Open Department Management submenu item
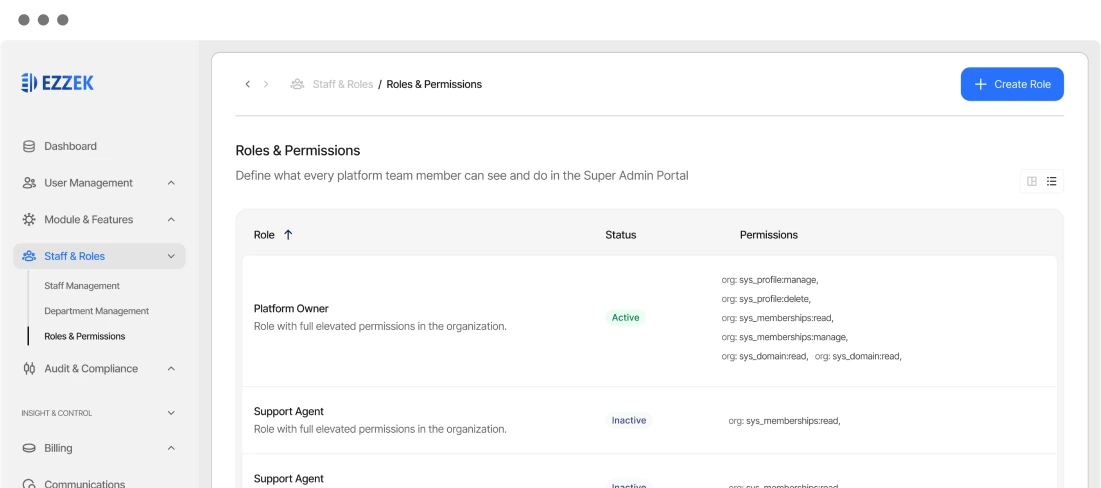Image resolution: width=1101 pixels, height=488 pixels. click(96, 310)
